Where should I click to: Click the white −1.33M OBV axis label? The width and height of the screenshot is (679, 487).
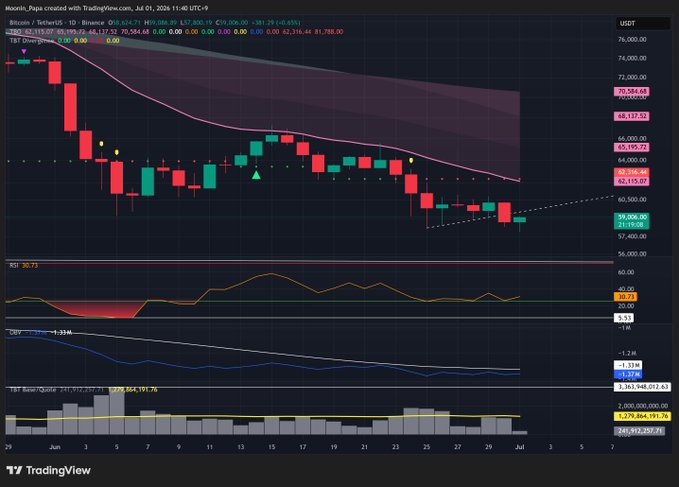click(x=628, y=365)
